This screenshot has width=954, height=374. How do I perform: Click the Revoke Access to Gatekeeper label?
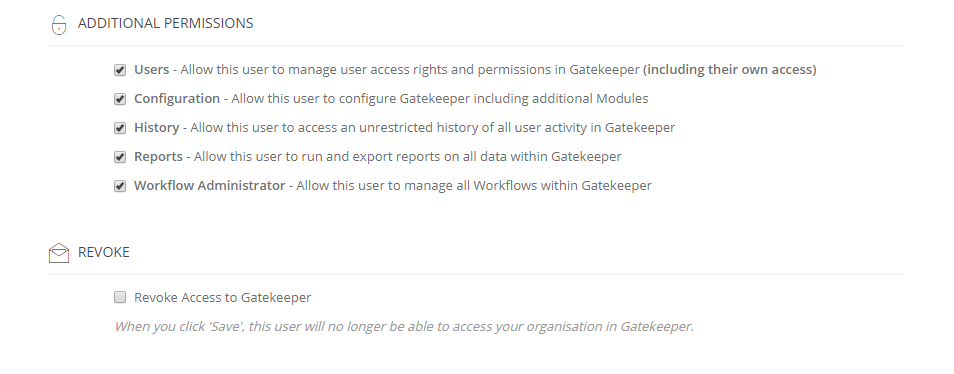(x=223, y=297)
